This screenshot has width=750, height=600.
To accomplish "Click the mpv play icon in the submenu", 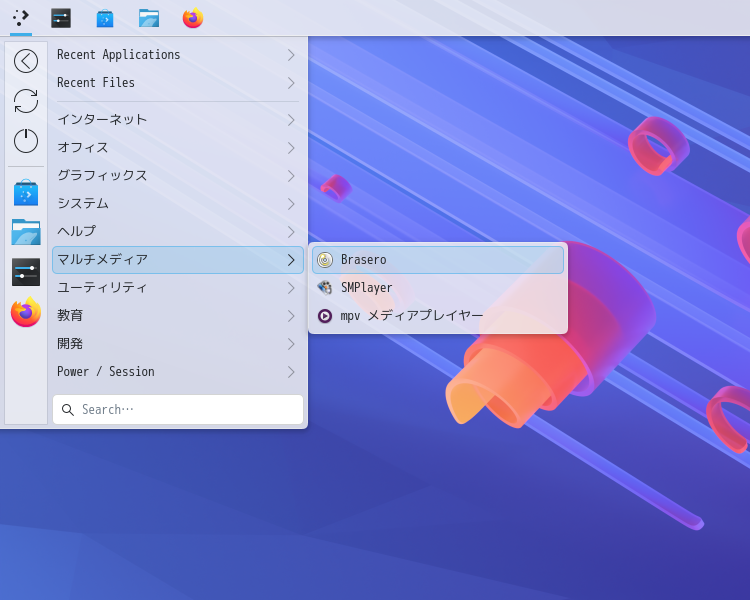I will (x=325, y=316).
